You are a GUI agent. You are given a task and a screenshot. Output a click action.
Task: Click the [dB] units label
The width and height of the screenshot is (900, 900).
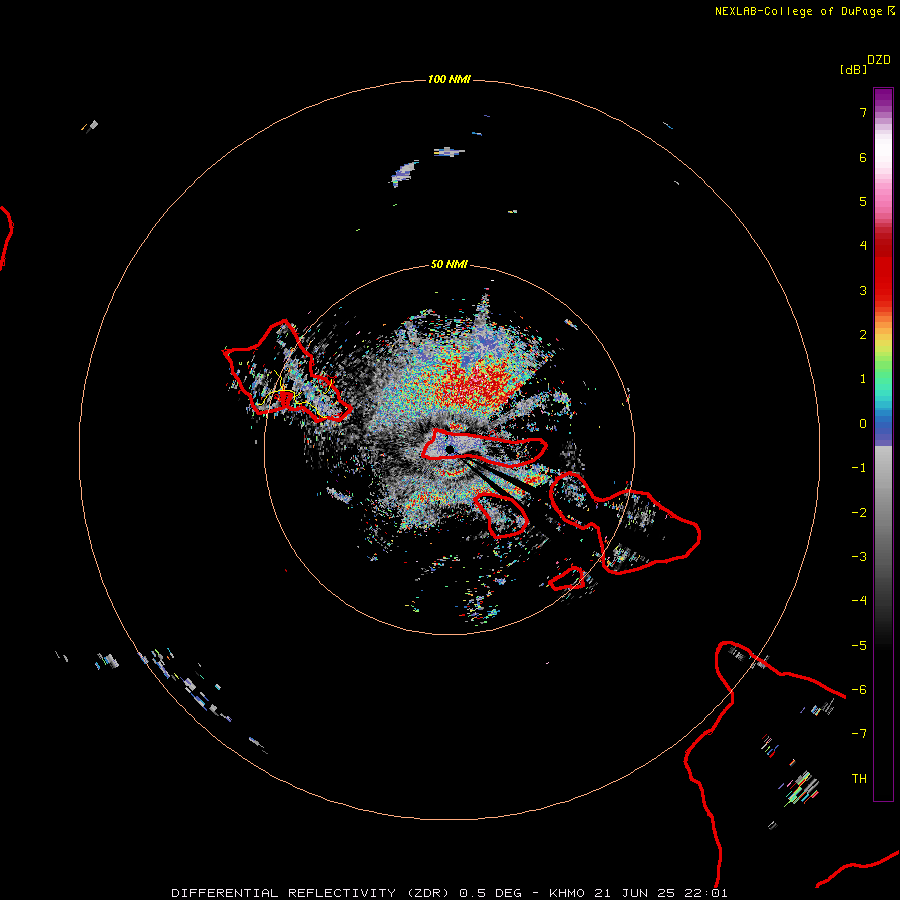pos(853,69)
